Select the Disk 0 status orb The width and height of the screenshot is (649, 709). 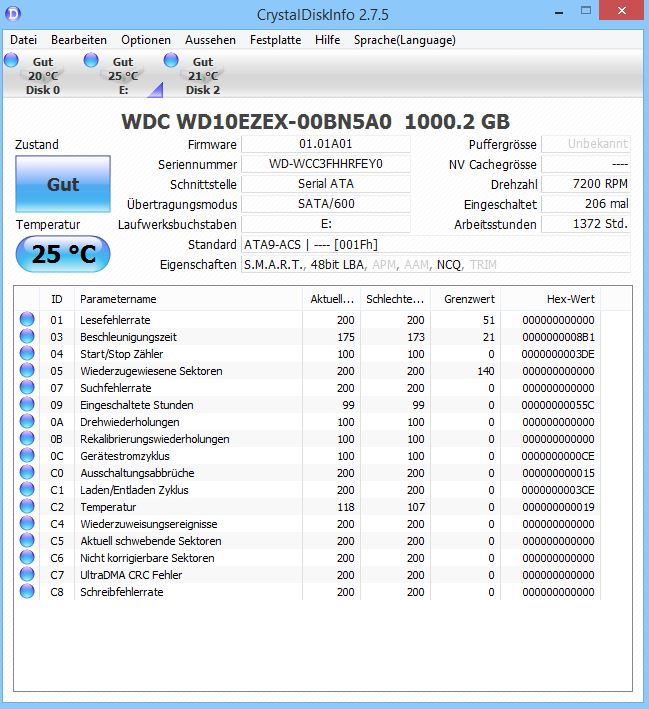tap(11, 60)
